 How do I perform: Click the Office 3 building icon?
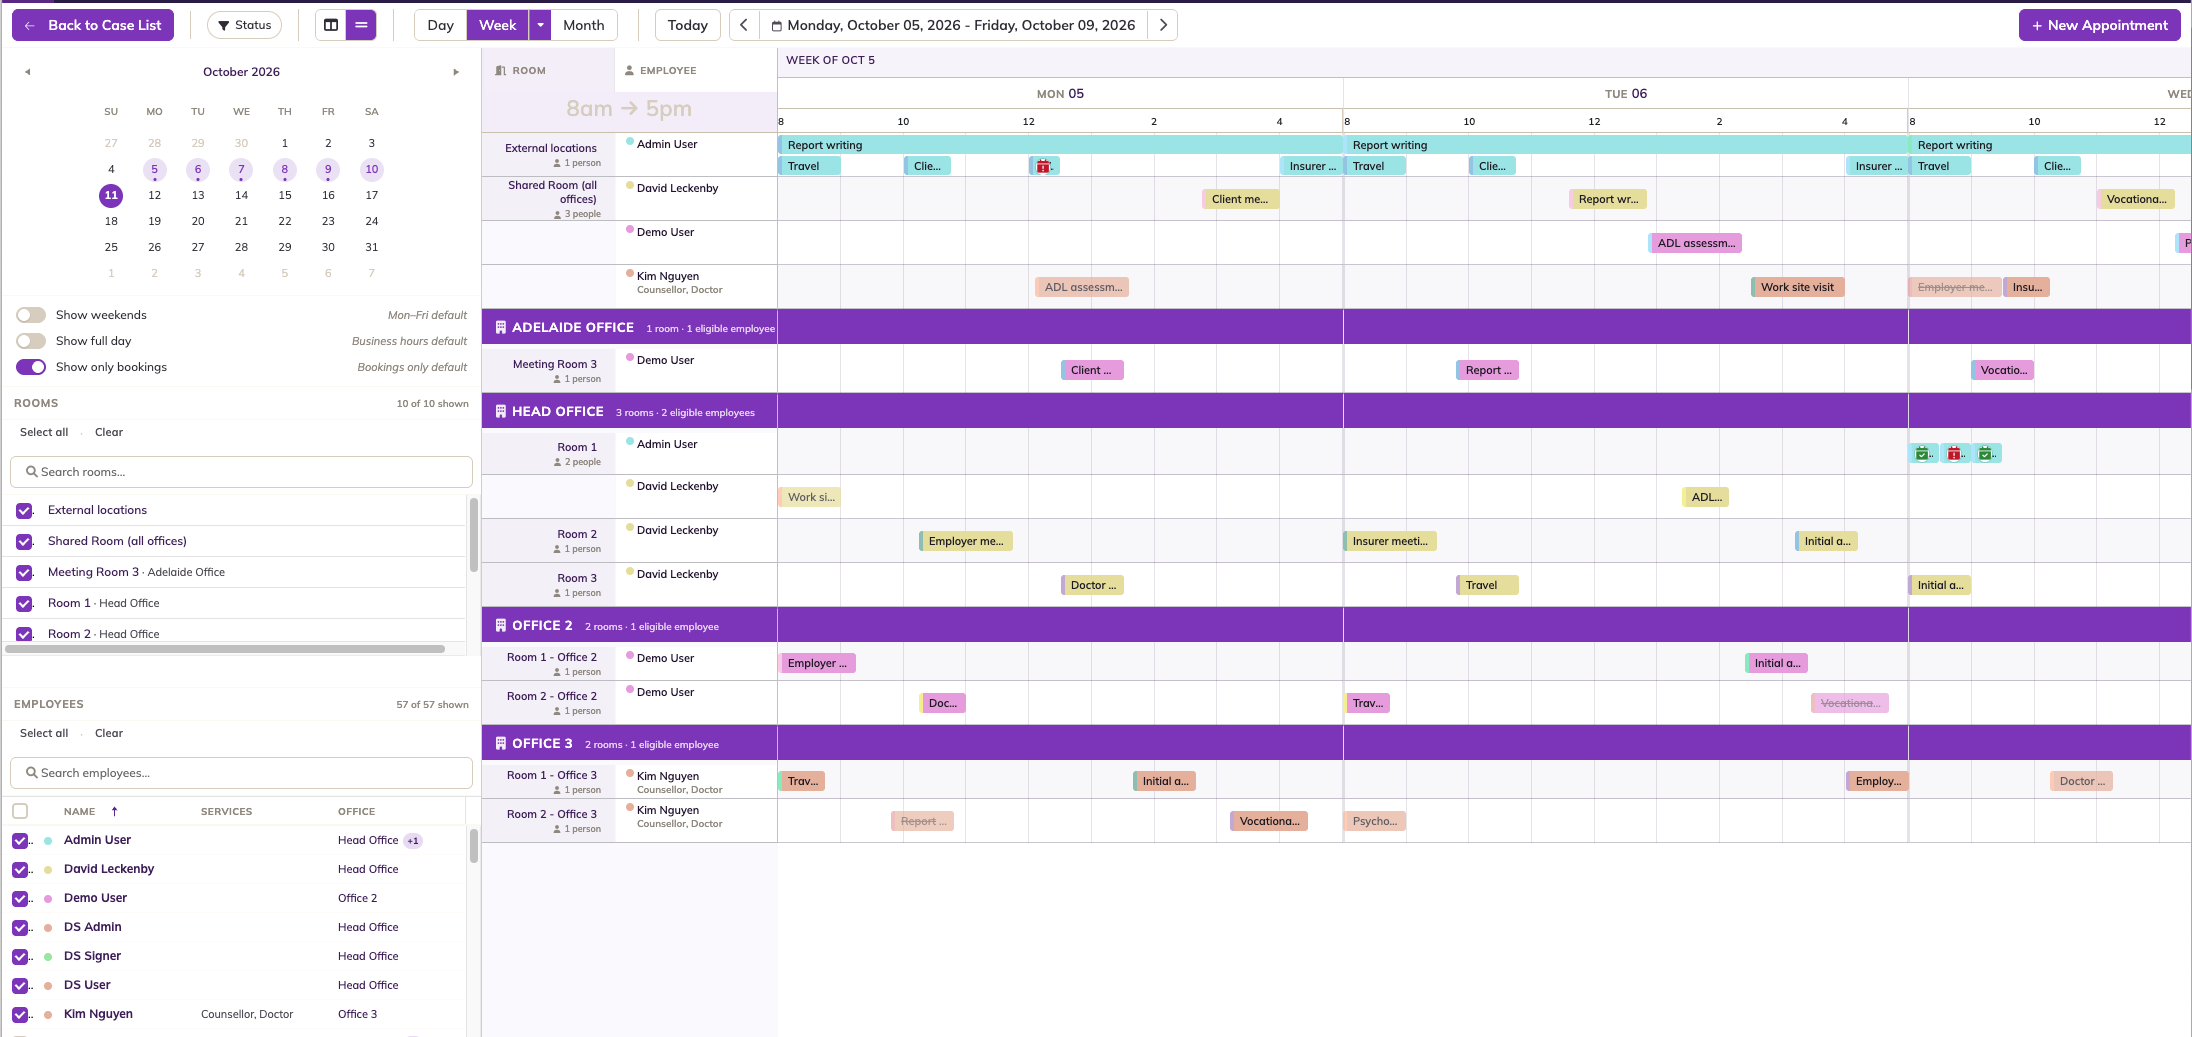coord(500,743)
